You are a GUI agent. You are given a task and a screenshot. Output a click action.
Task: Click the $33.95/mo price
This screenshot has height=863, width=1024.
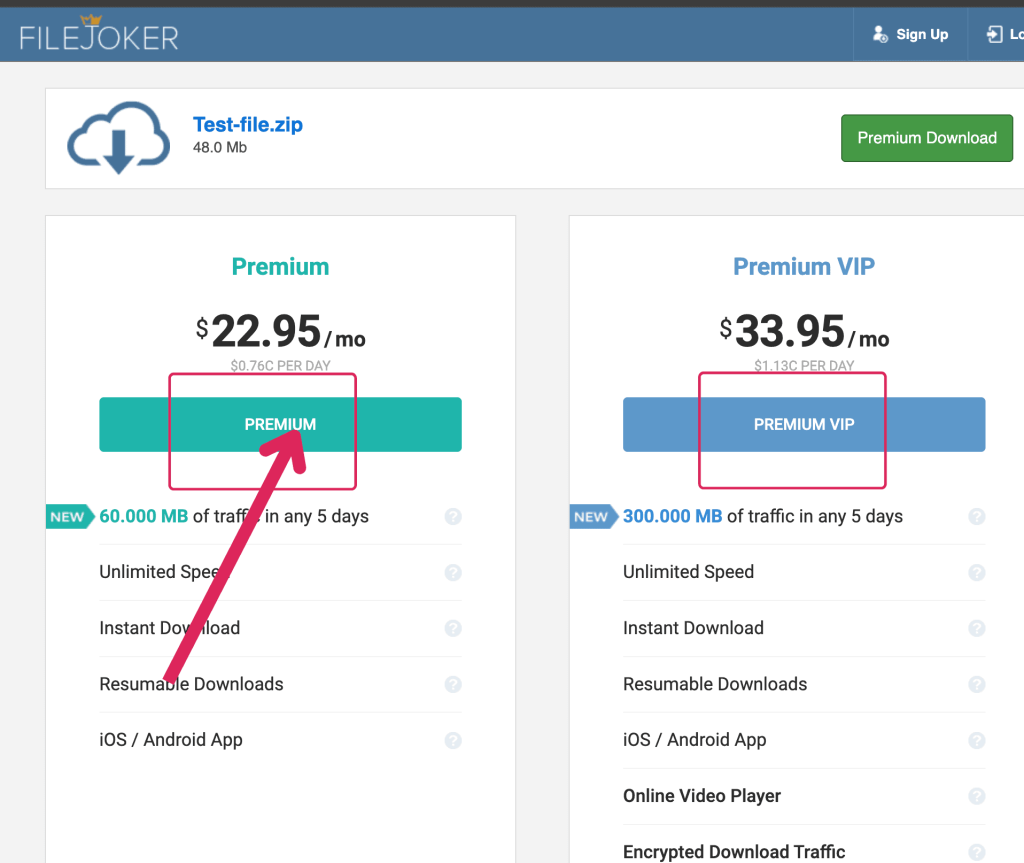(804, 331)
